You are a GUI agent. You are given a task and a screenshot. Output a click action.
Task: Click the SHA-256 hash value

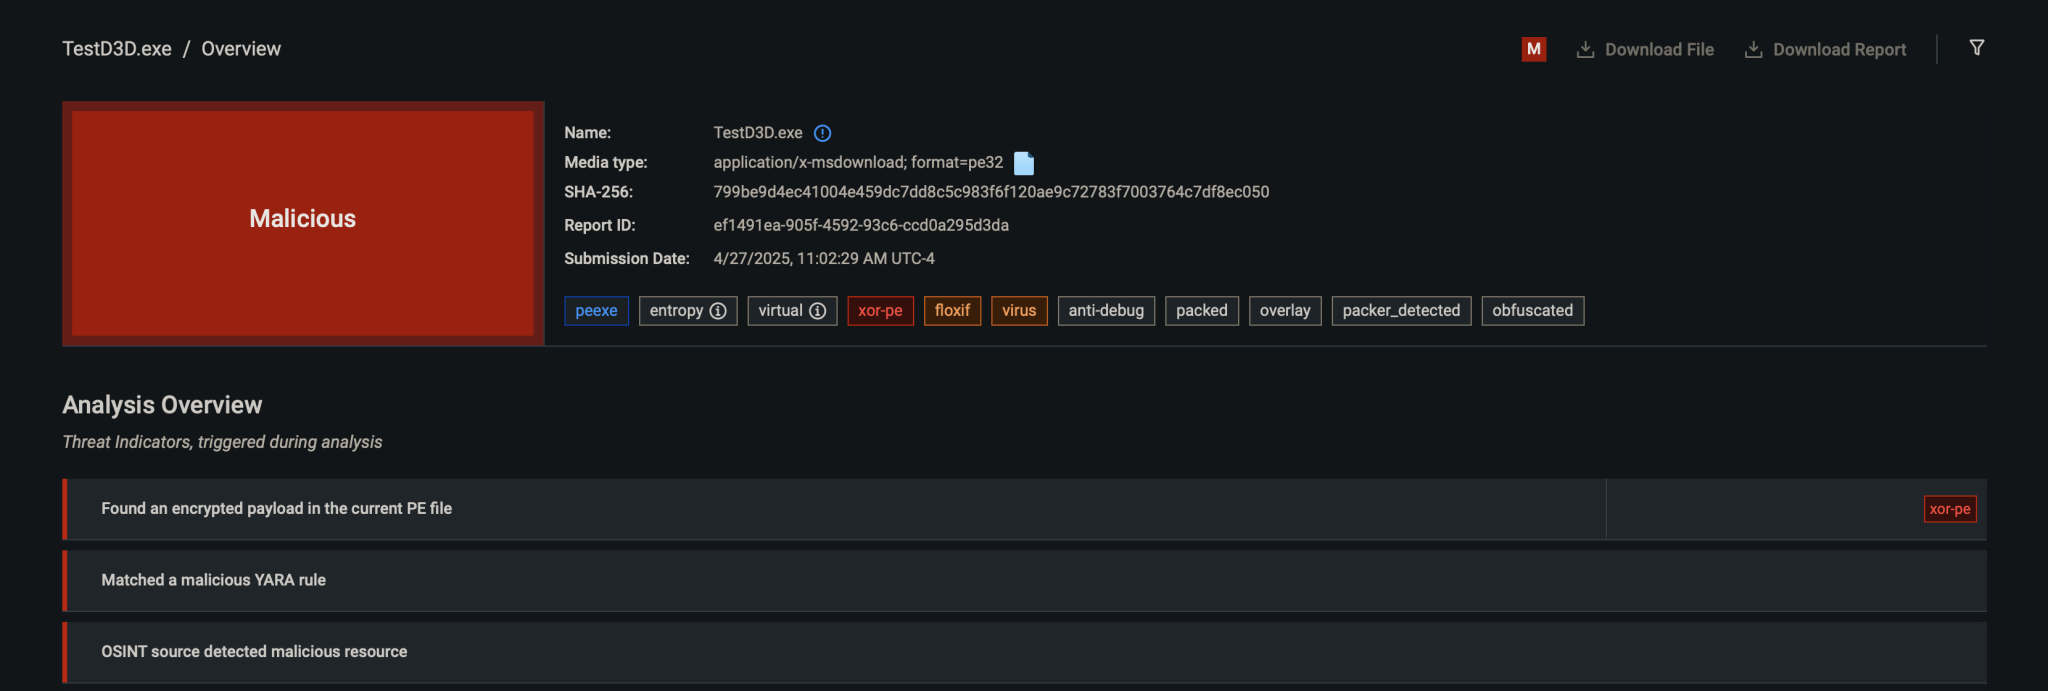tap(991, 191)
